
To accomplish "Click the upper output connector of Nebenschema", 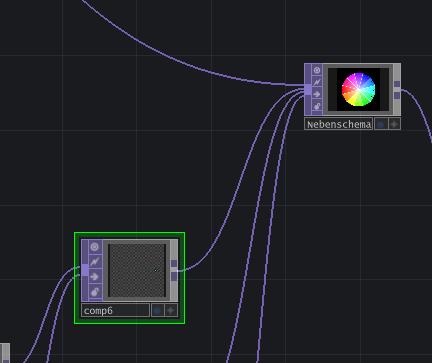I will (397, 84).
